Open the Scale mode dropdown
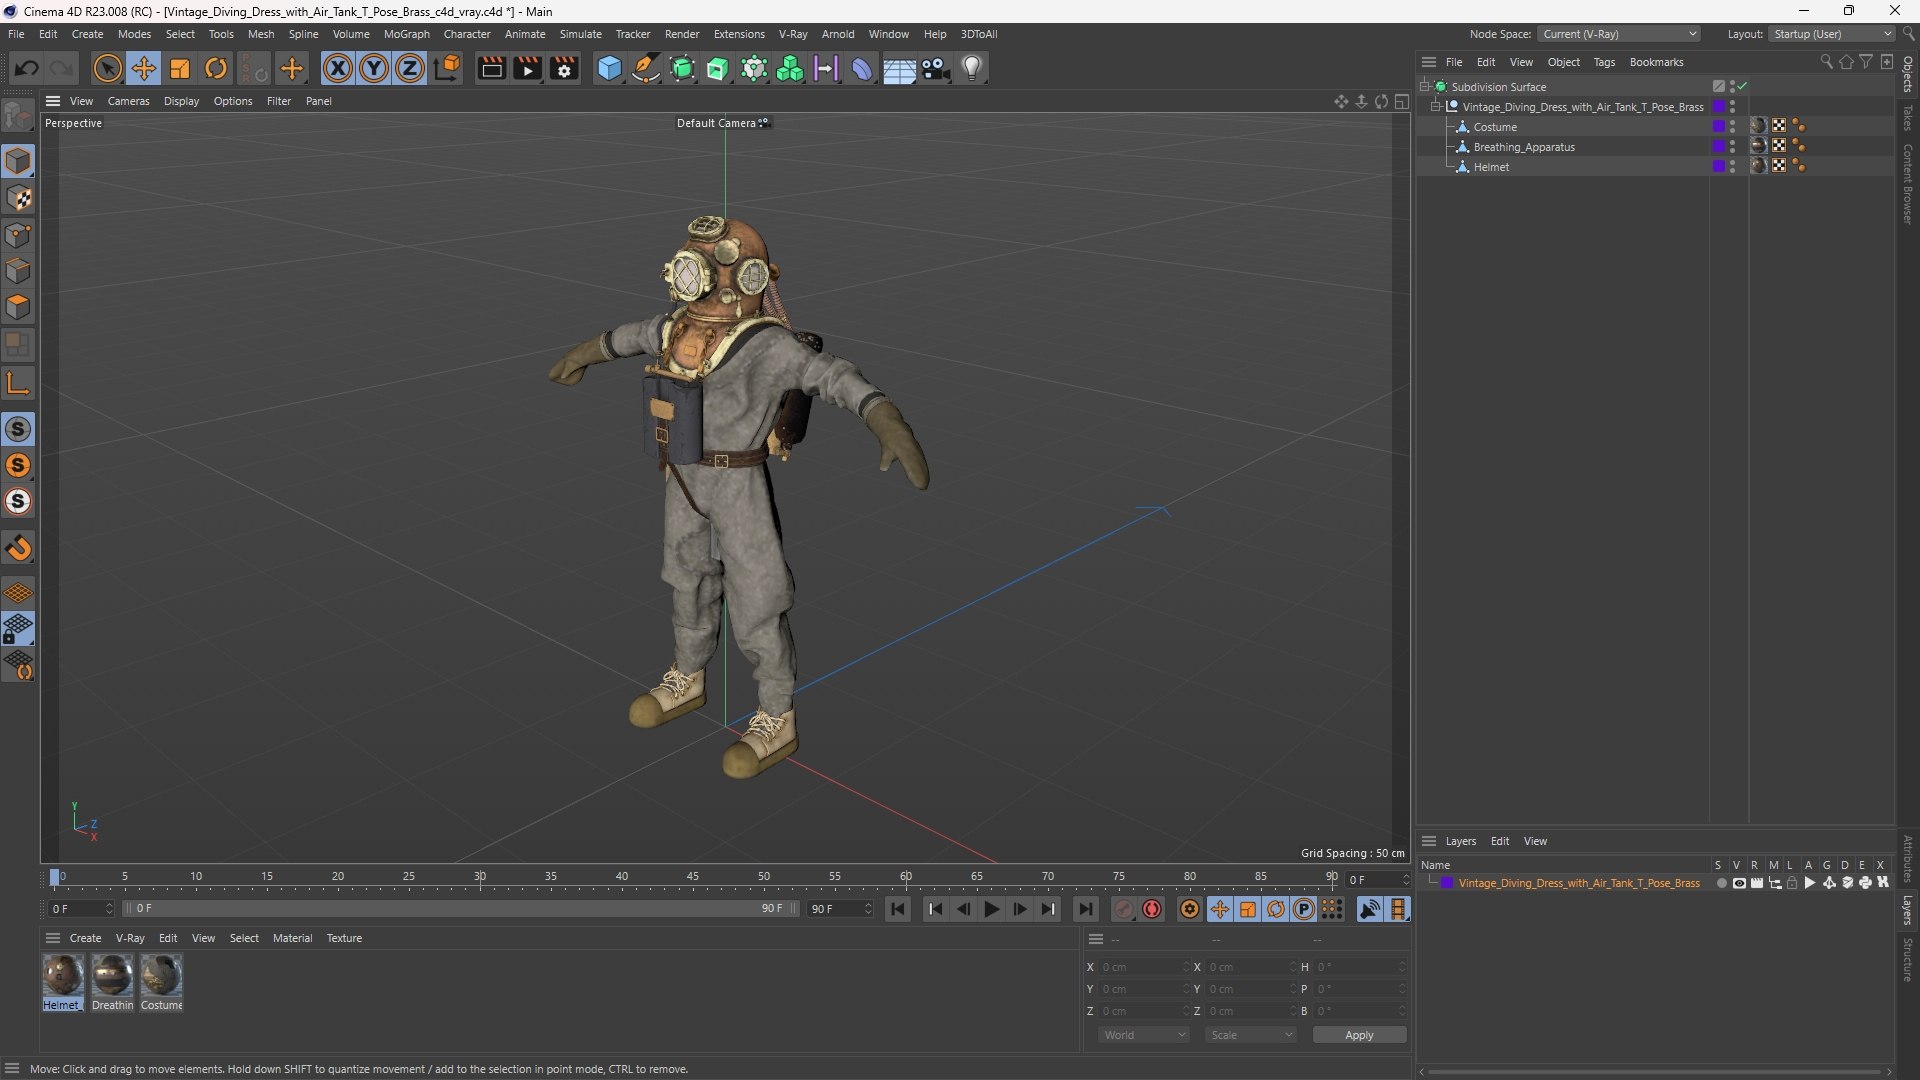1920x1080 pixels. pos(1251,1035)
